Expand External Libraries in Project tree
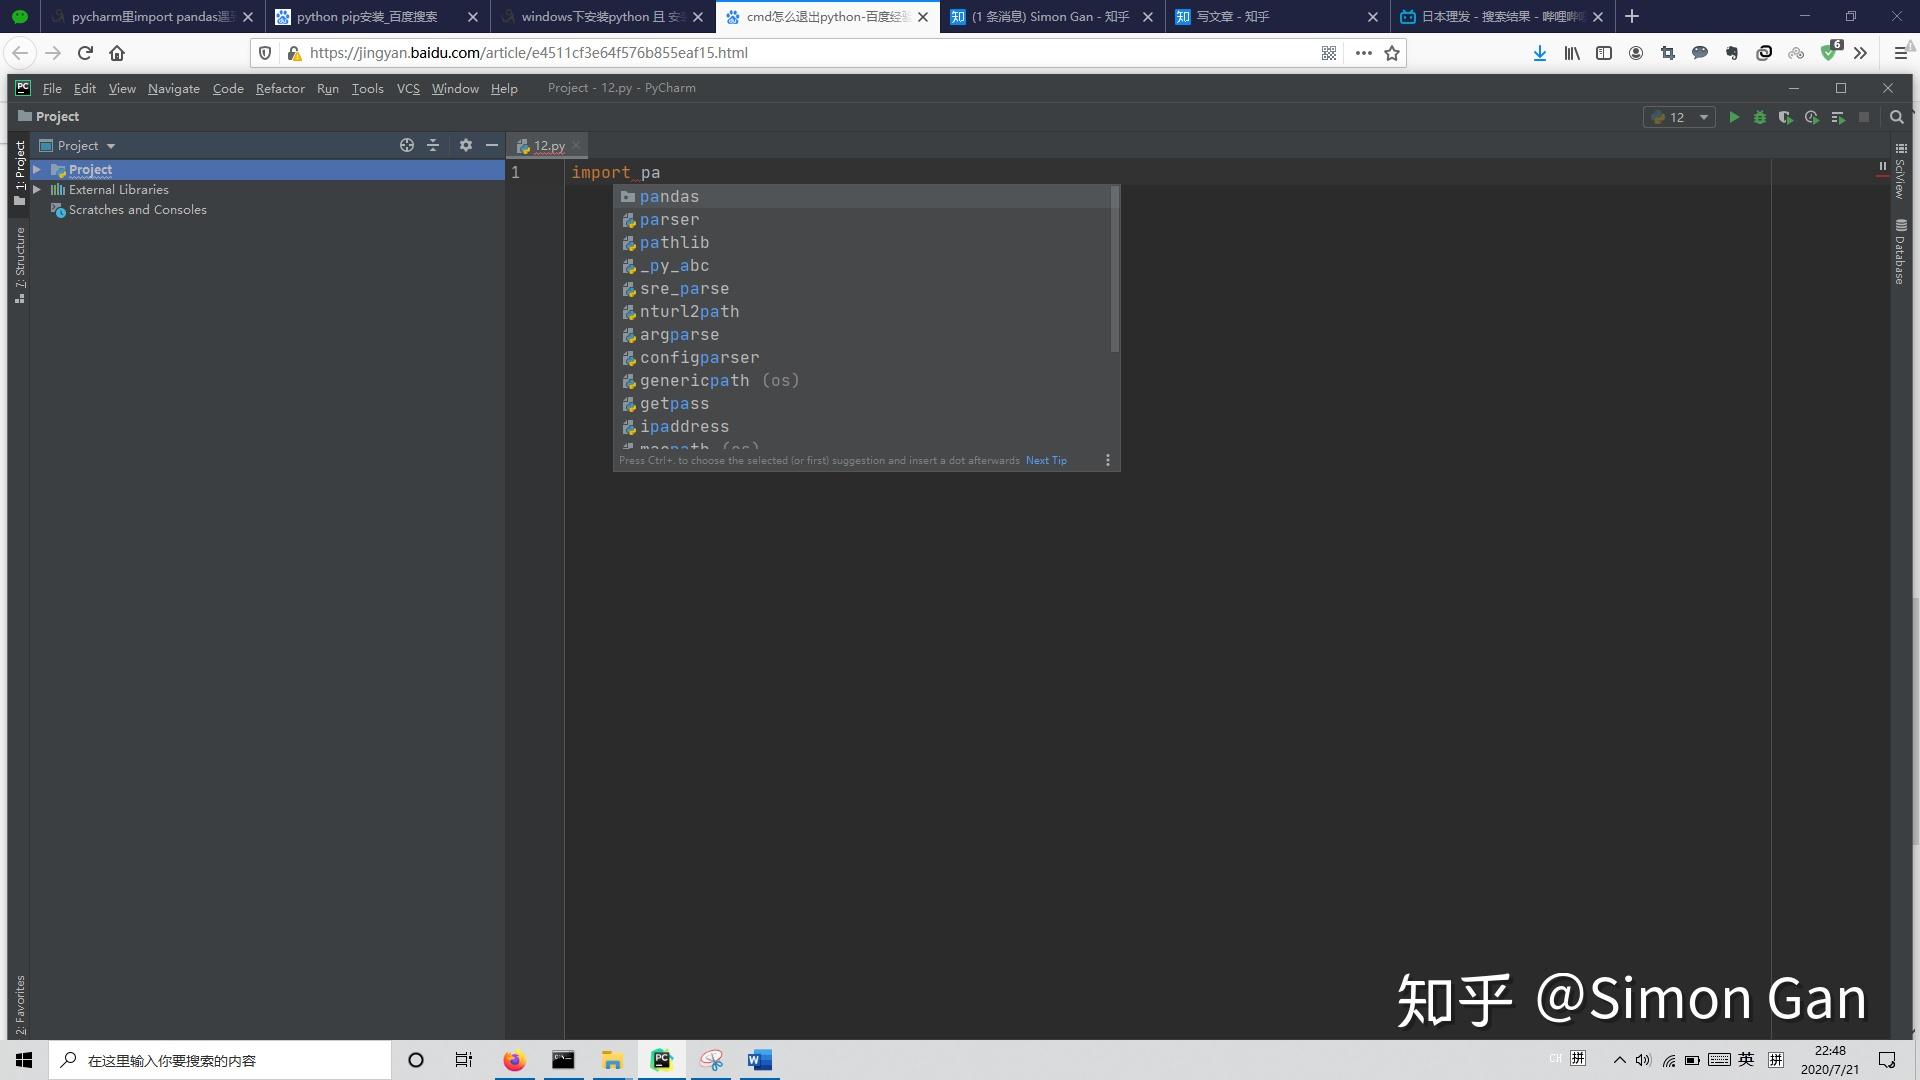The width and height of the screenshot is (1920, 1080). [x=37, y=189]
